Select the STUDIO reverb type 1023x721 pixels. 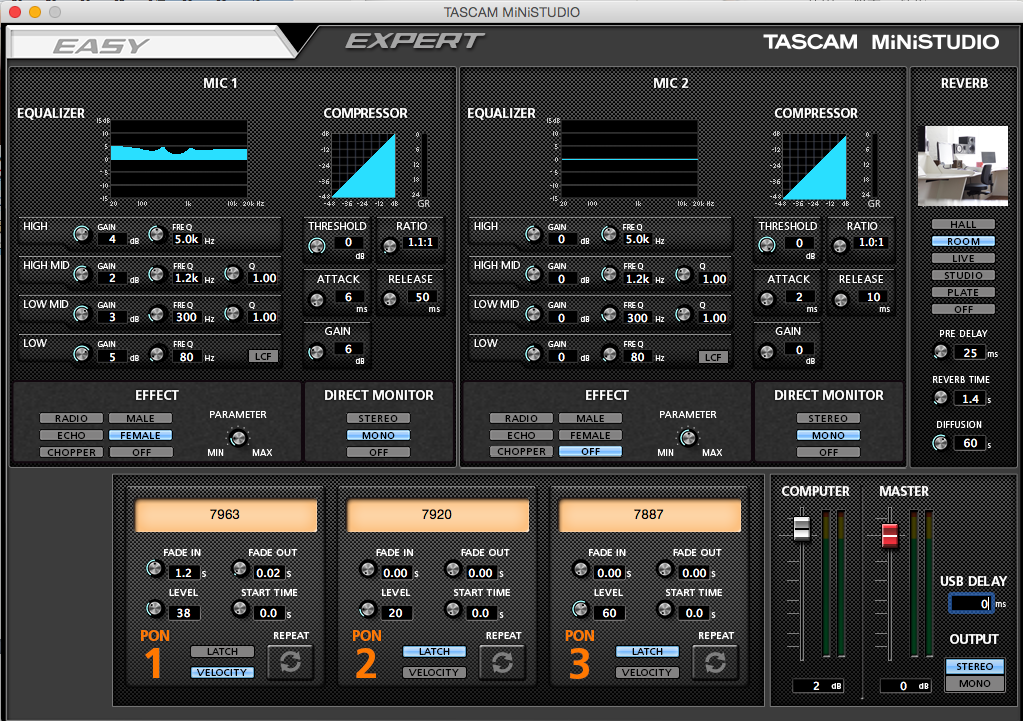click(963, 275)
